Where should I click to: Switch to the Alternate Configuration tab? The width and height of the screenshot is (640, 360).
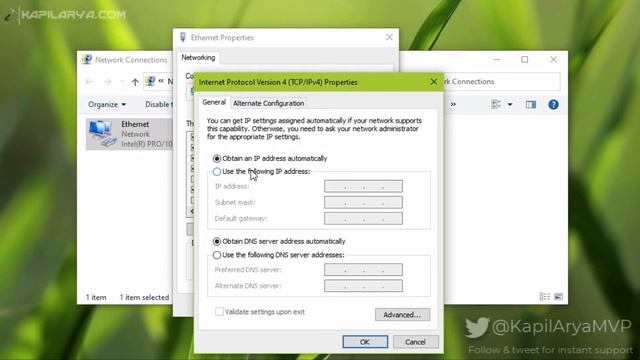[x=269, y=103]
